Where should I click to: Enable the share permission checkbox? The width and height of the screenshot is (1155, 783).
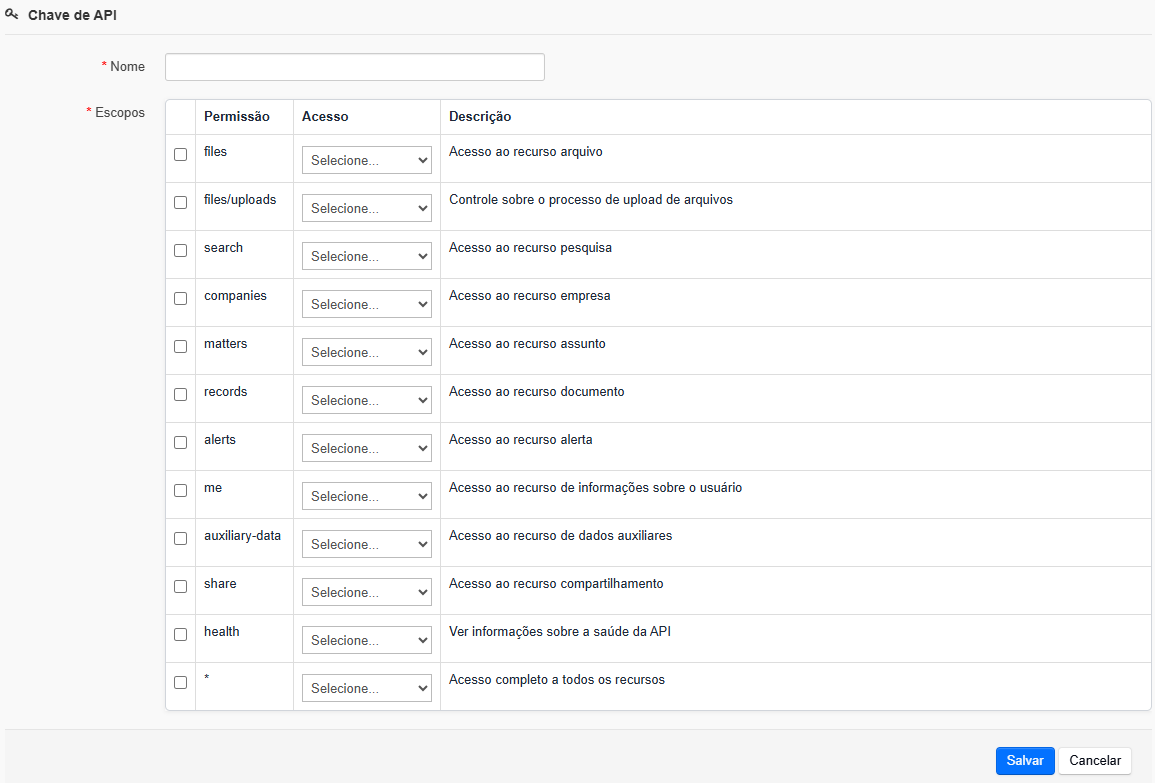(180, 586)
